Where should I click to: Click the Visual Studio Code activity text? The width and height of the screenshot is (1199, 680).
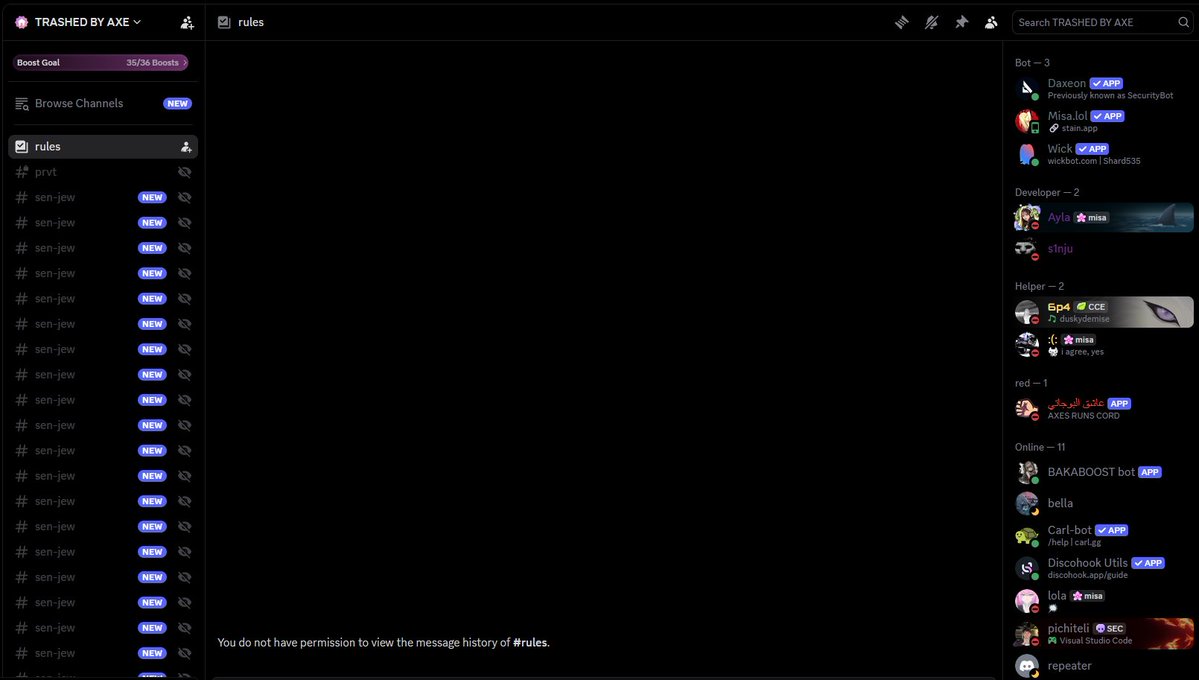pyautogui.click(x=1096, y=641)
